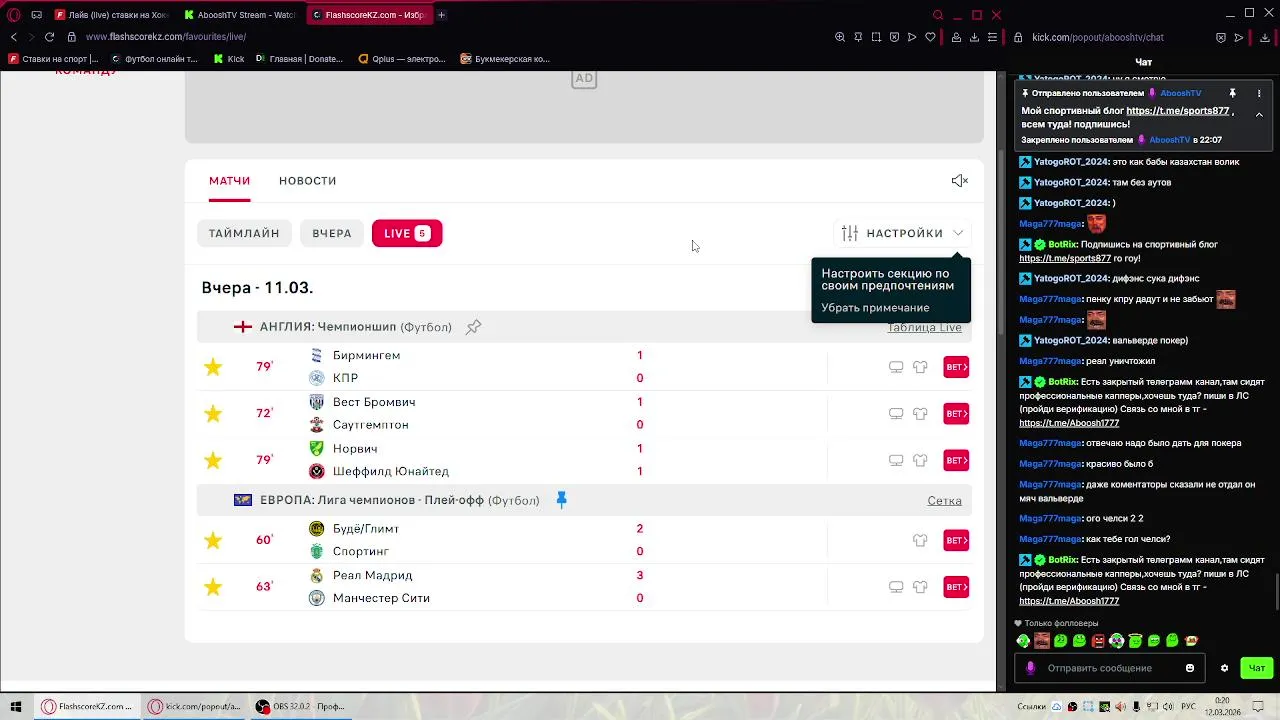Viewport: 1280px width, 720px height.
Task: Open t.me/sports877 link in pinned message
Action: [x=1177, y=111]
